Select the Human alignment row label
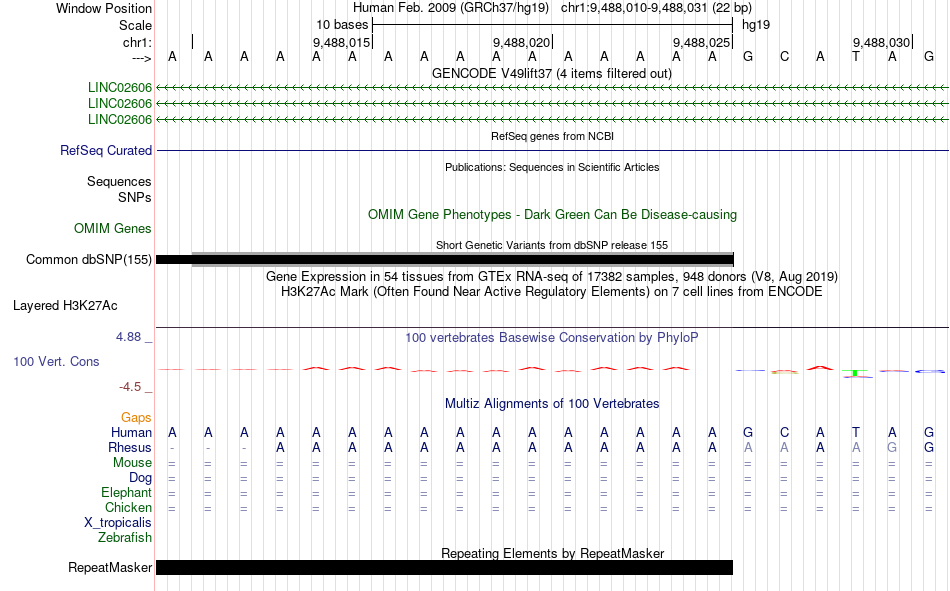950x591 pixels. [131, 433]
